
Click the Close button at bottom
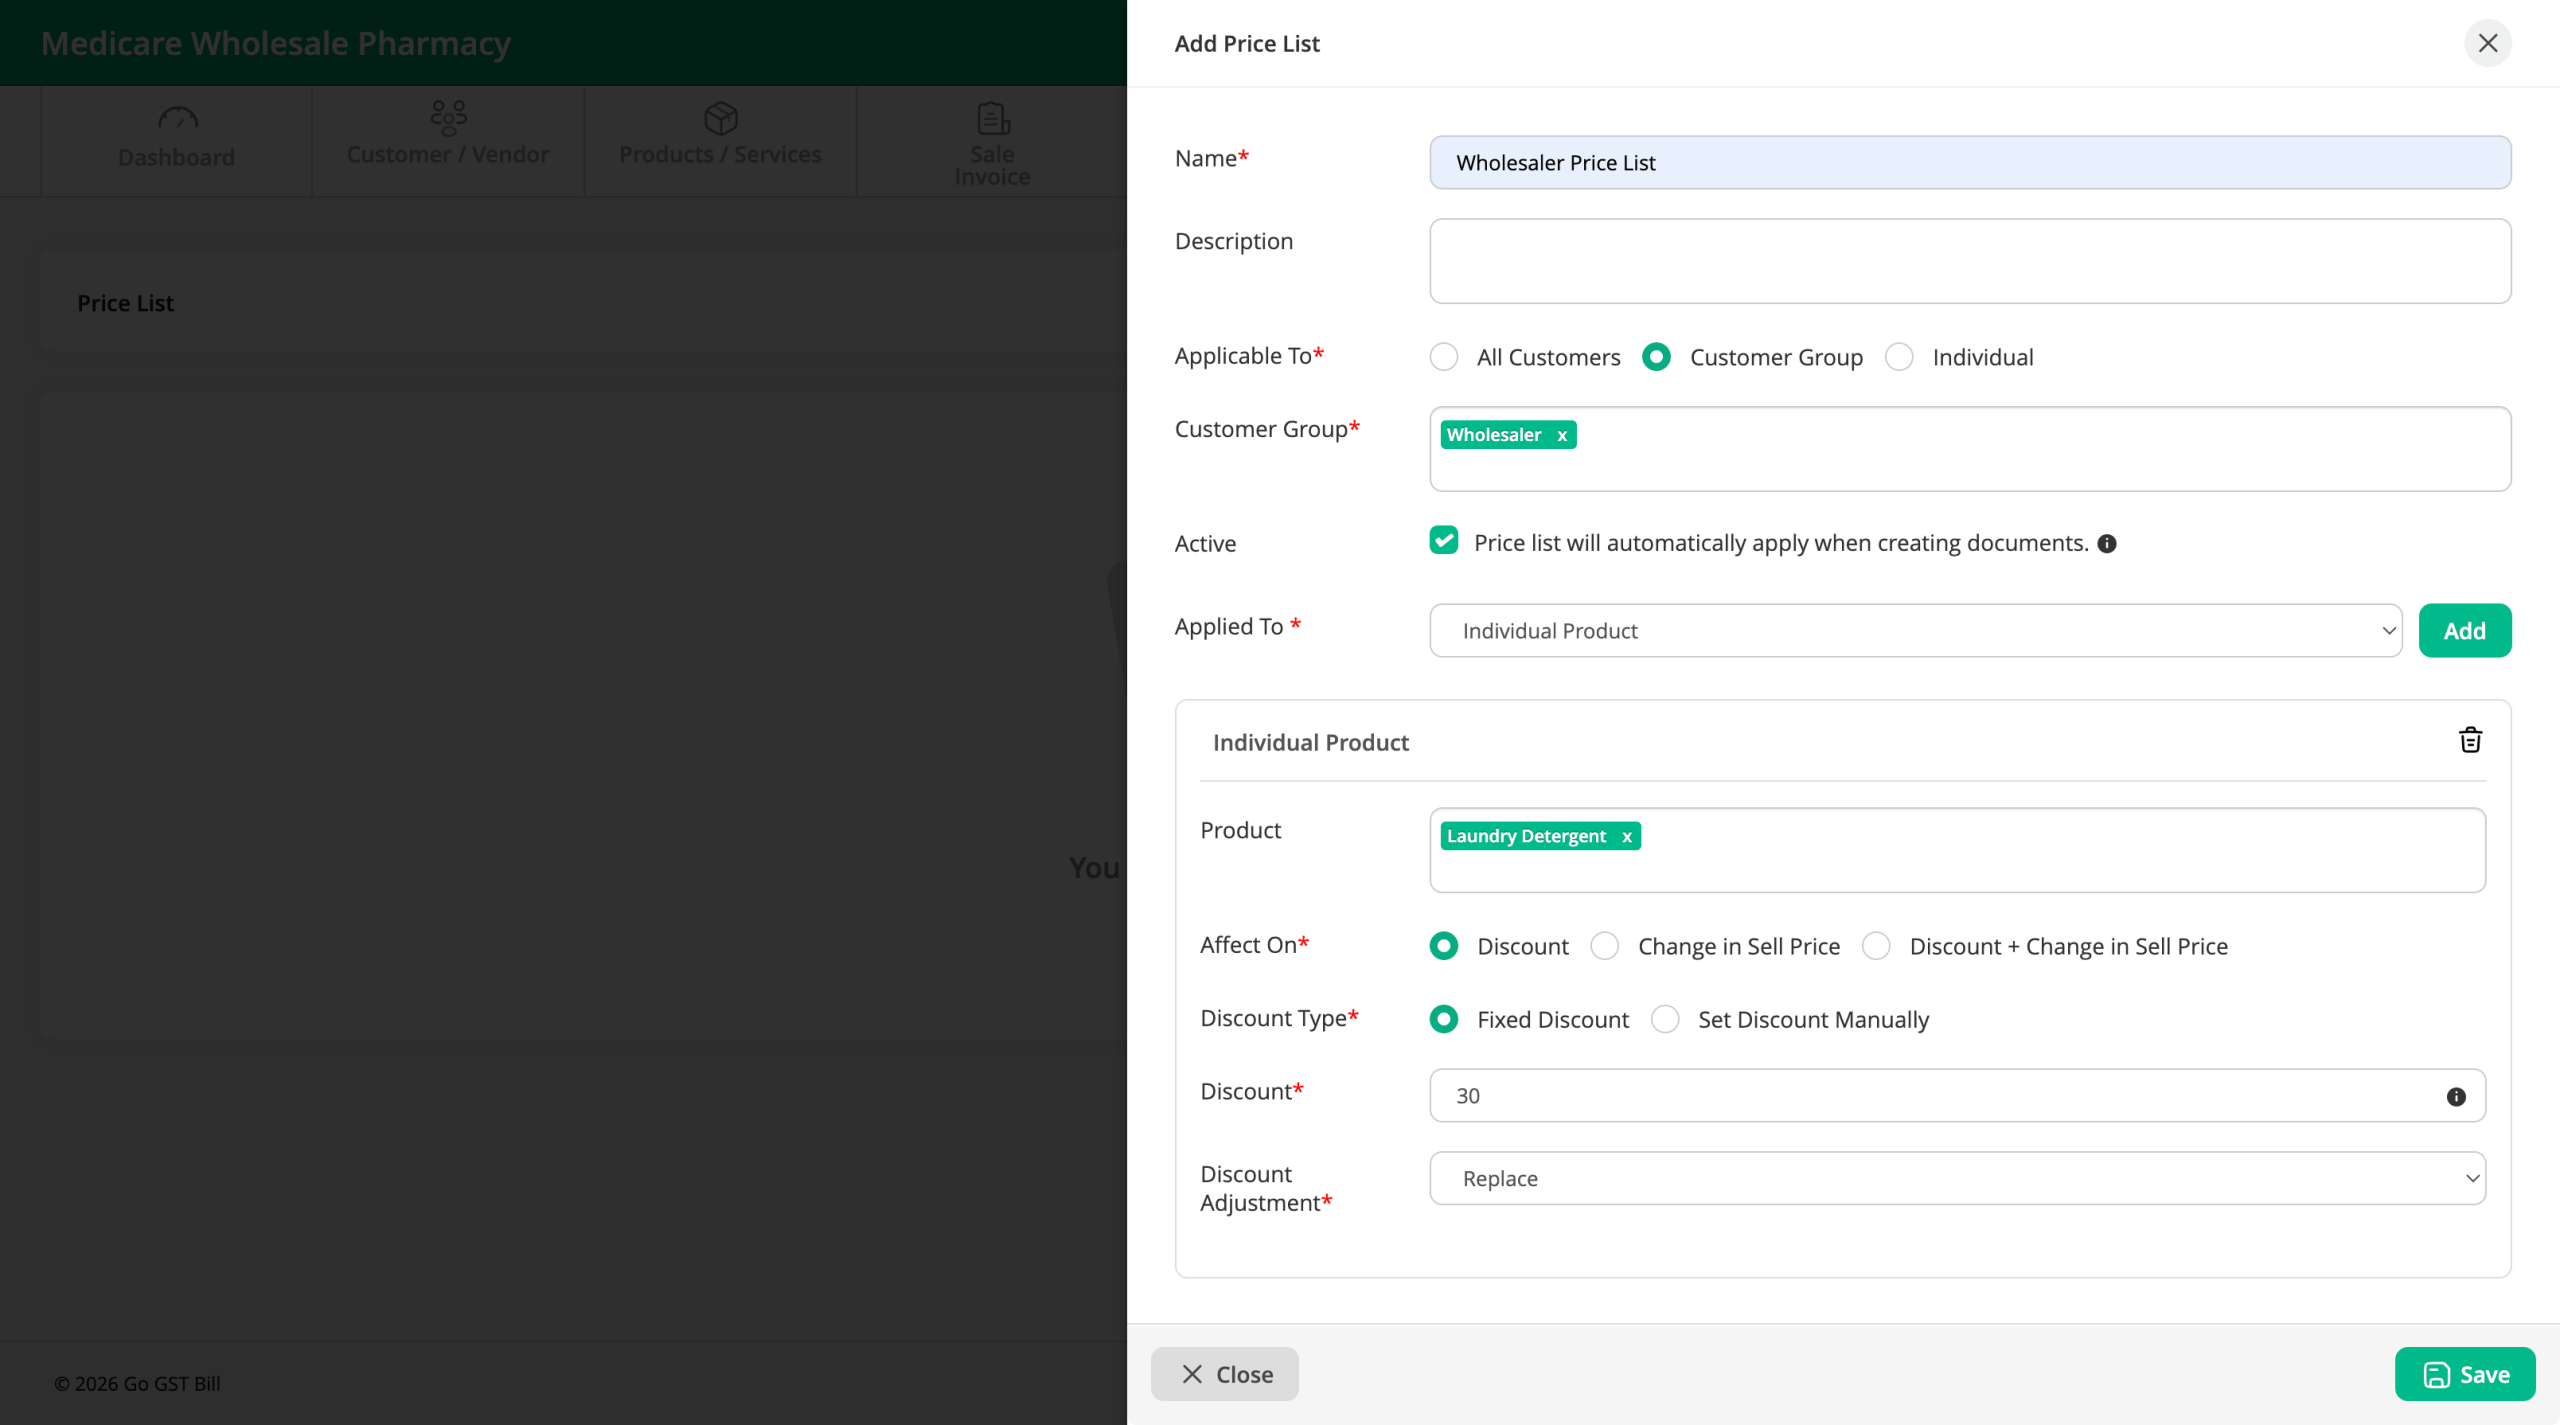1224,1374
